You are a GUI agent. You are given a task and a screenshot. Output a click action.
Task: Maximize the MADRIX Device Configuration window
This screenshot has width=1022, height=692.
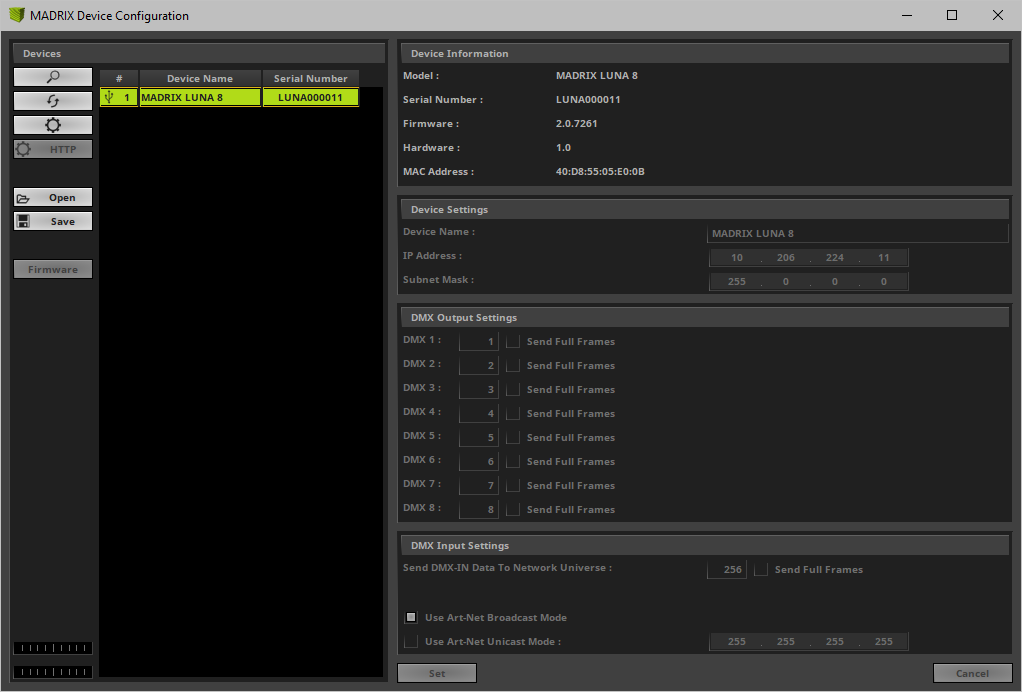coord(952,15)
